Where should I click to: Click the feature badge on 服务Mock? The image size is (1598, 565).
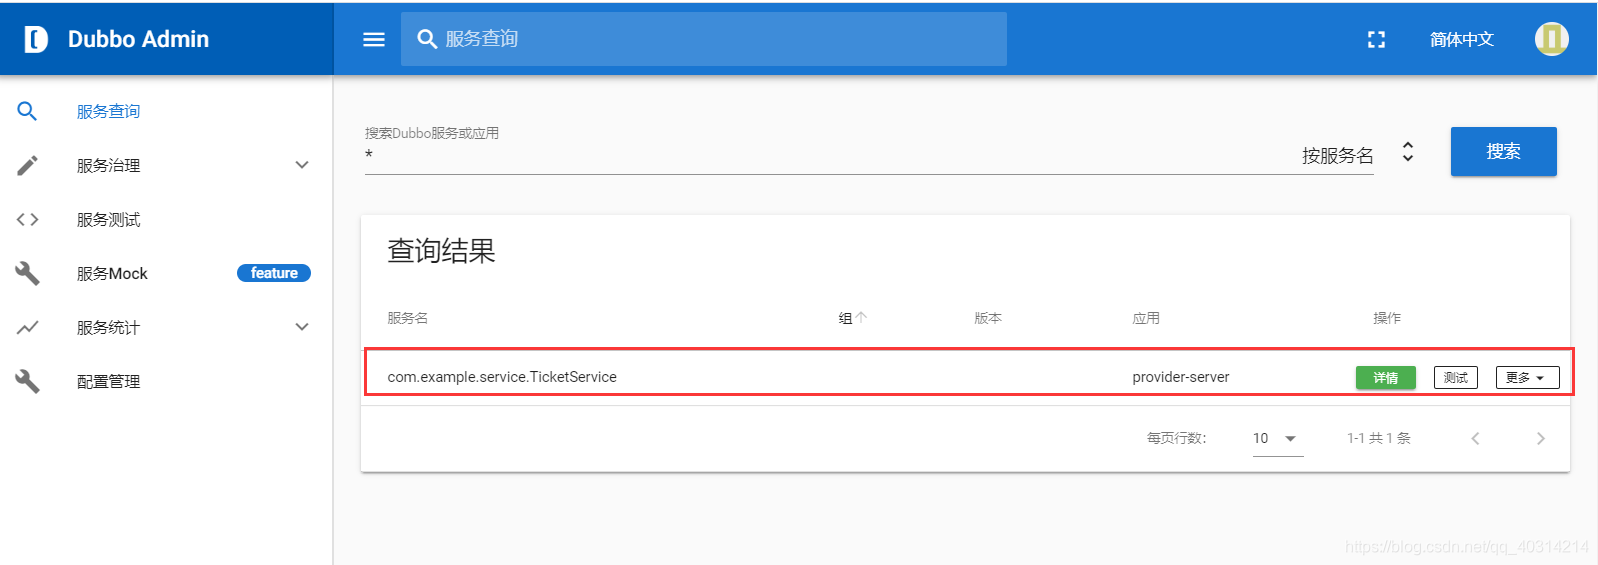click(x=274, y=273)
